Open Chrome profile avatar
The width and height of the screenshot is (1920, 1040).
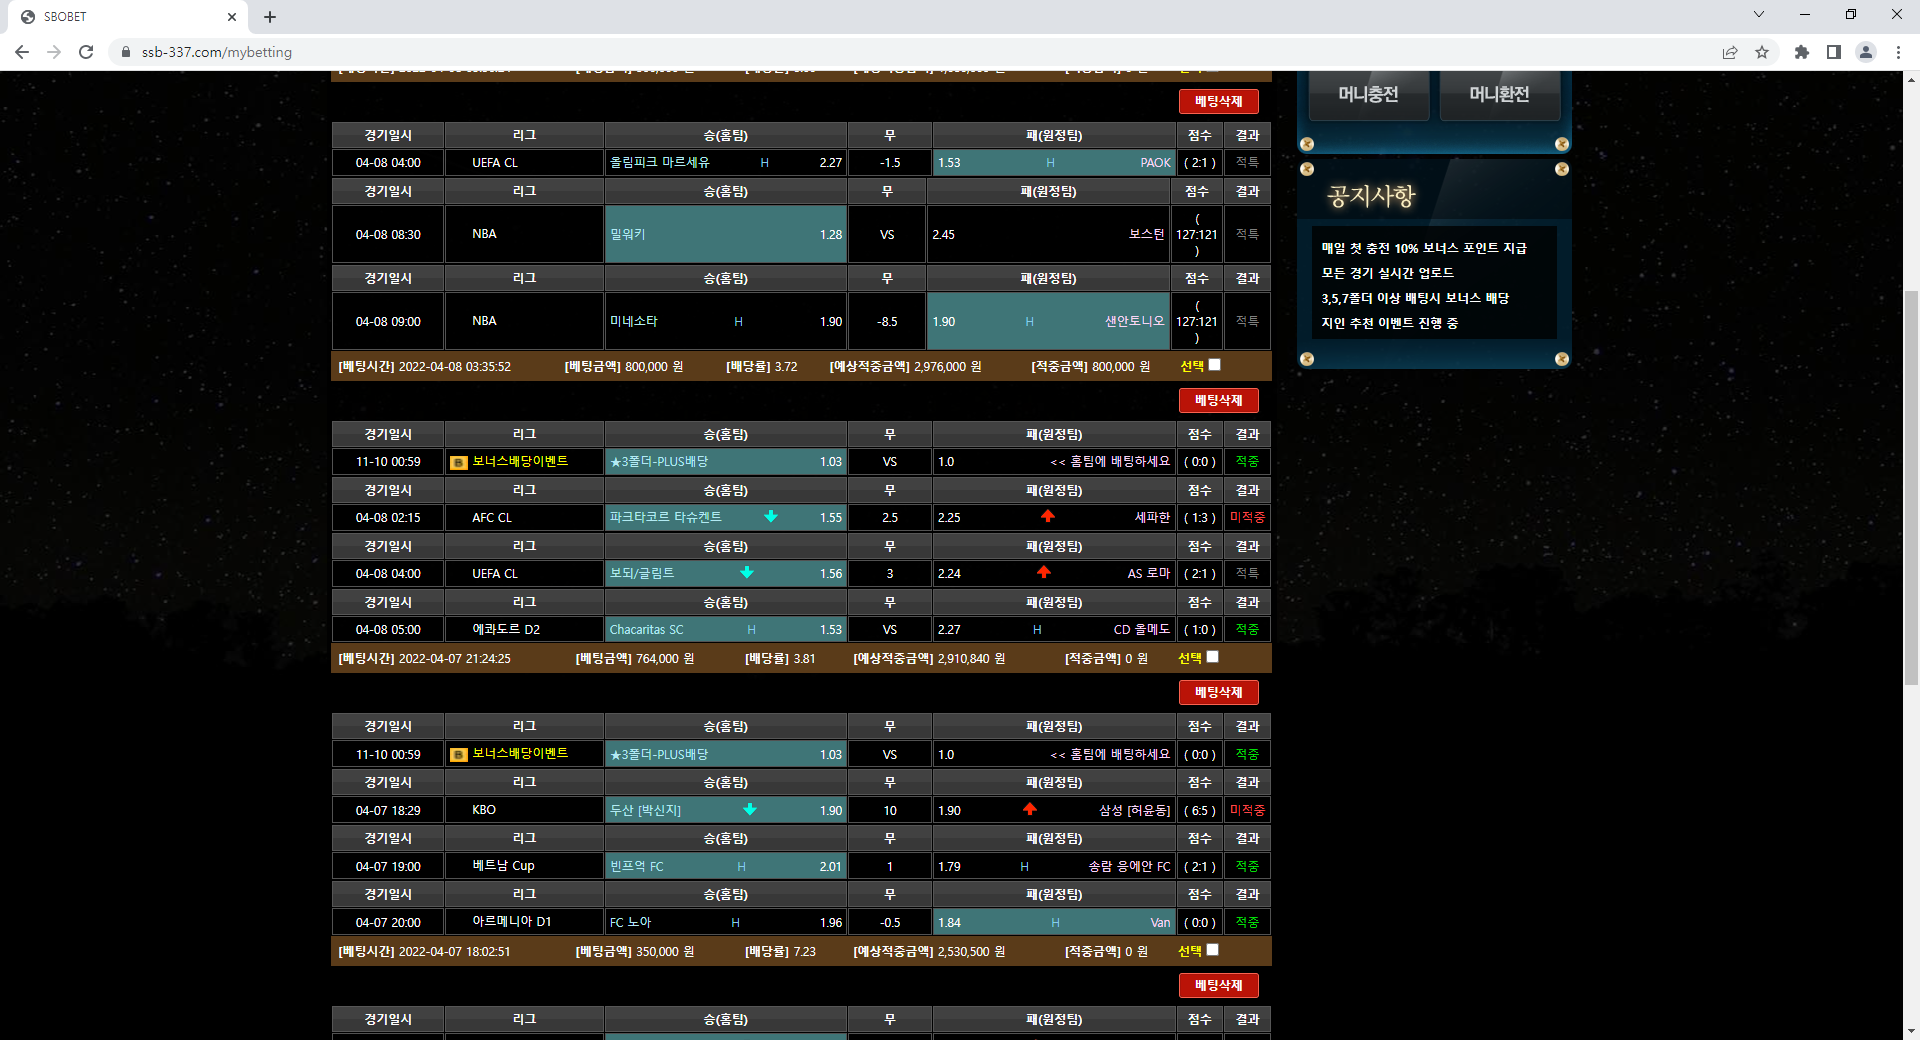[x=1866, y=52]
